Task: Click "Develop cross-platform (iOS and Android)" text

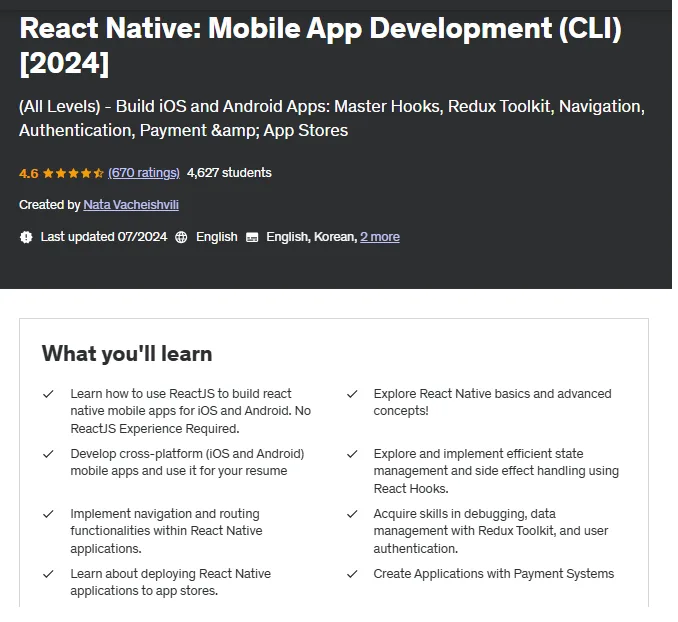Action: (187, 462)
